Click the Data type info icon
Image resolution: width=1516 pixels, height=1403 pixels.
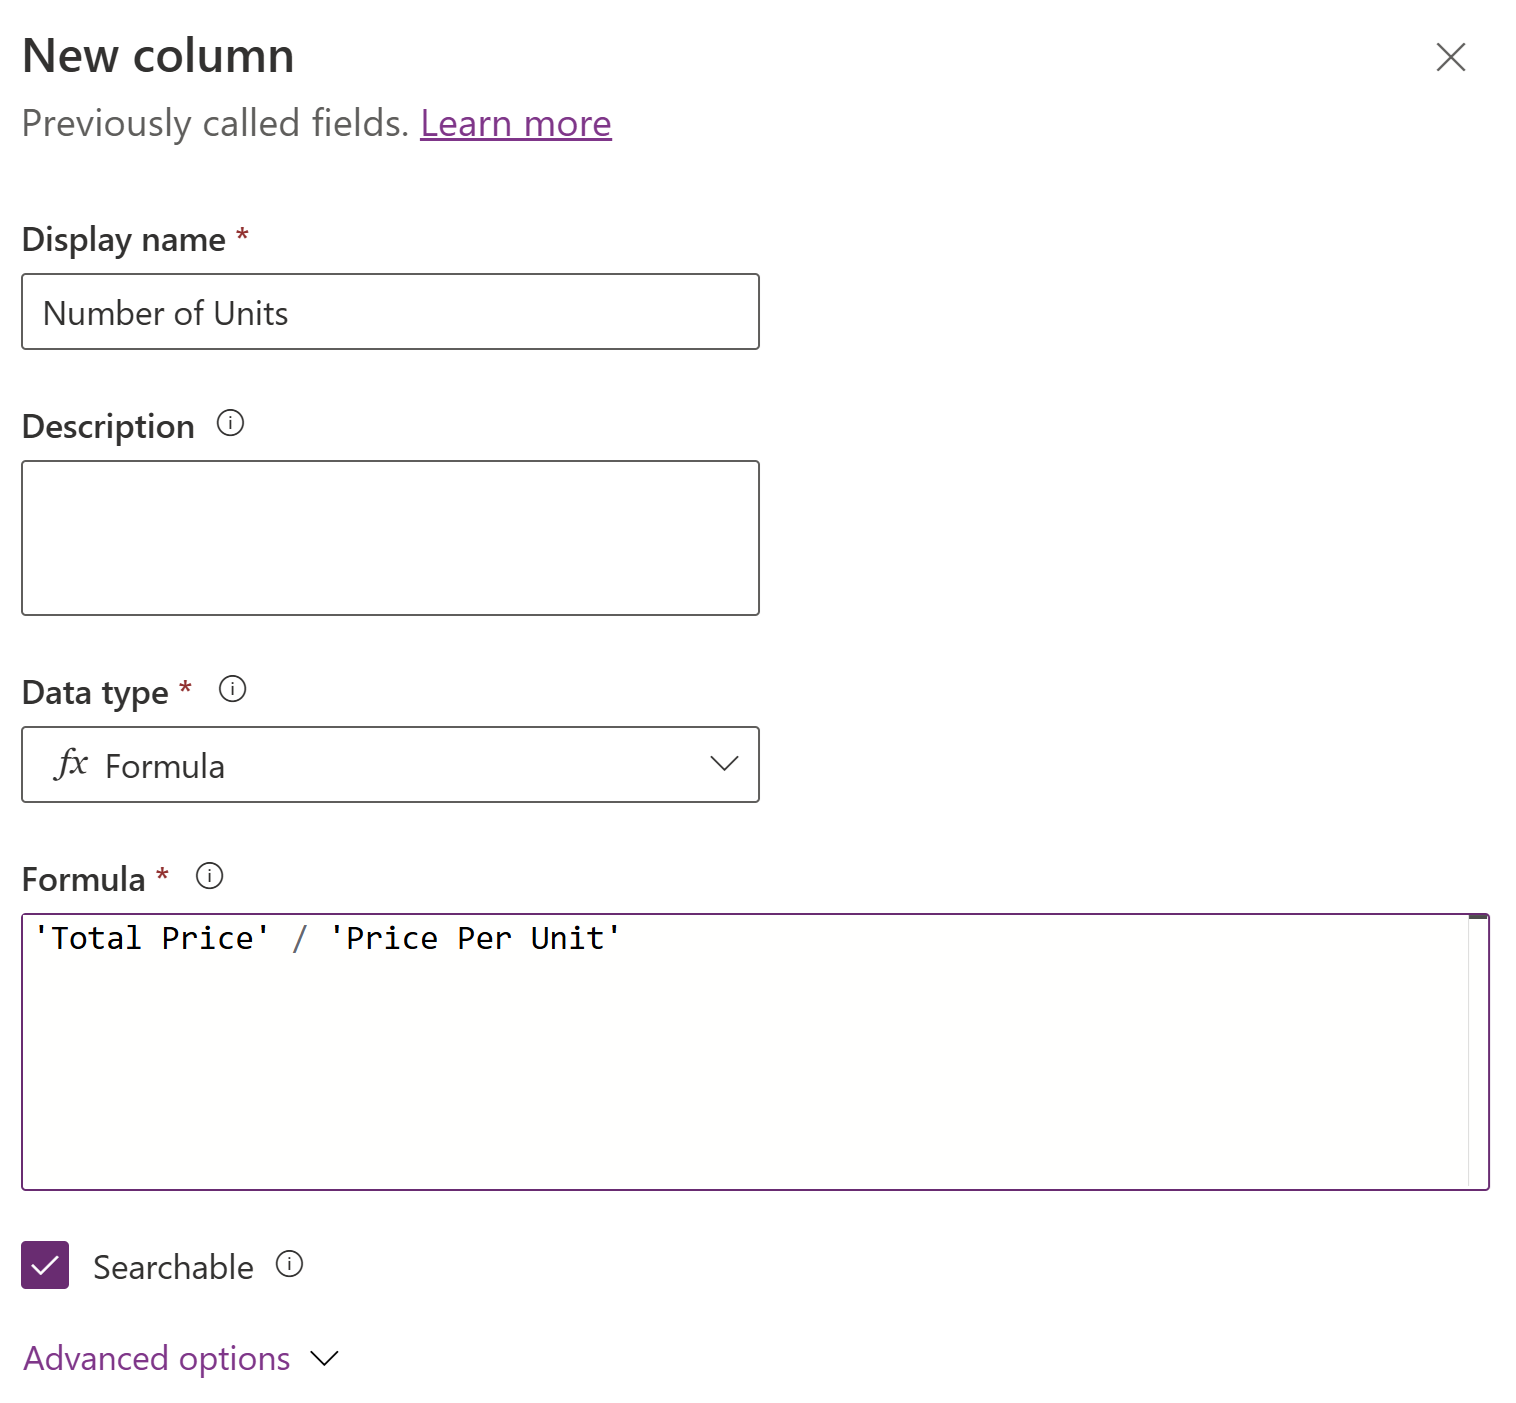[x=233, y=689]
